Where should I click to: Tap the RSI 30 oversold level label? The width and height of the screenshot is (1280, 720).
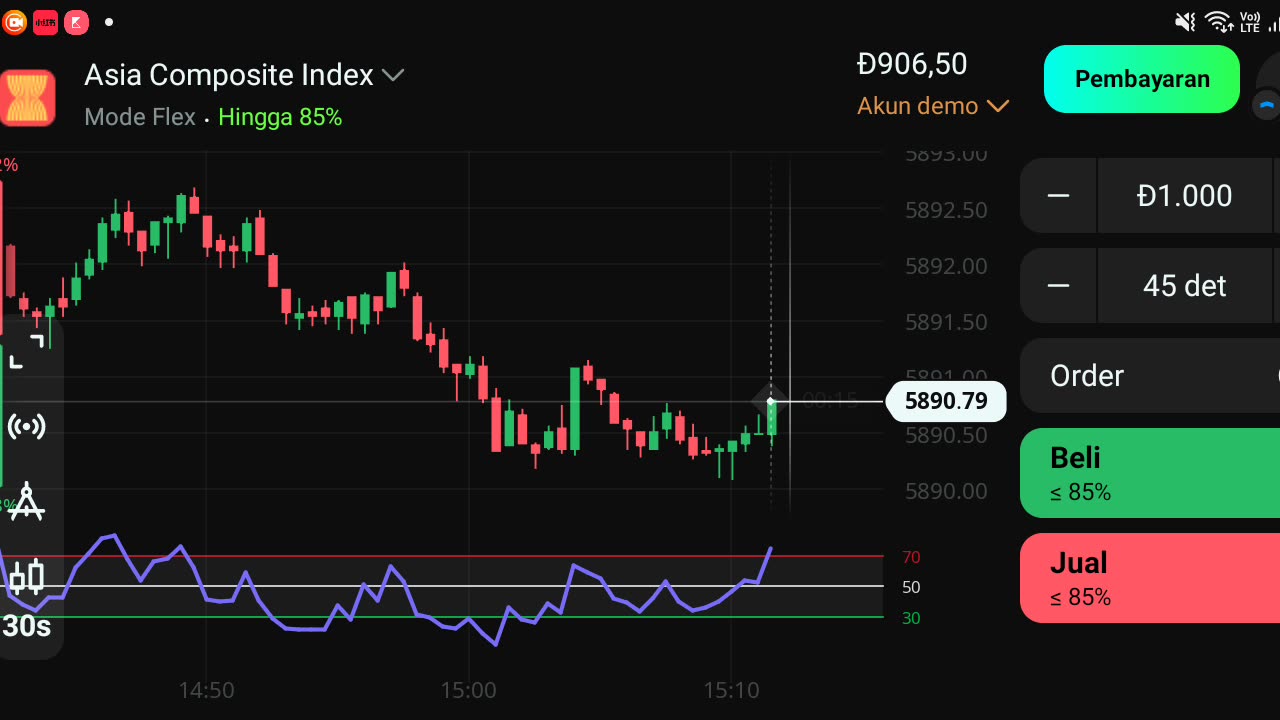pyautogui.click(x=911, y=618)
